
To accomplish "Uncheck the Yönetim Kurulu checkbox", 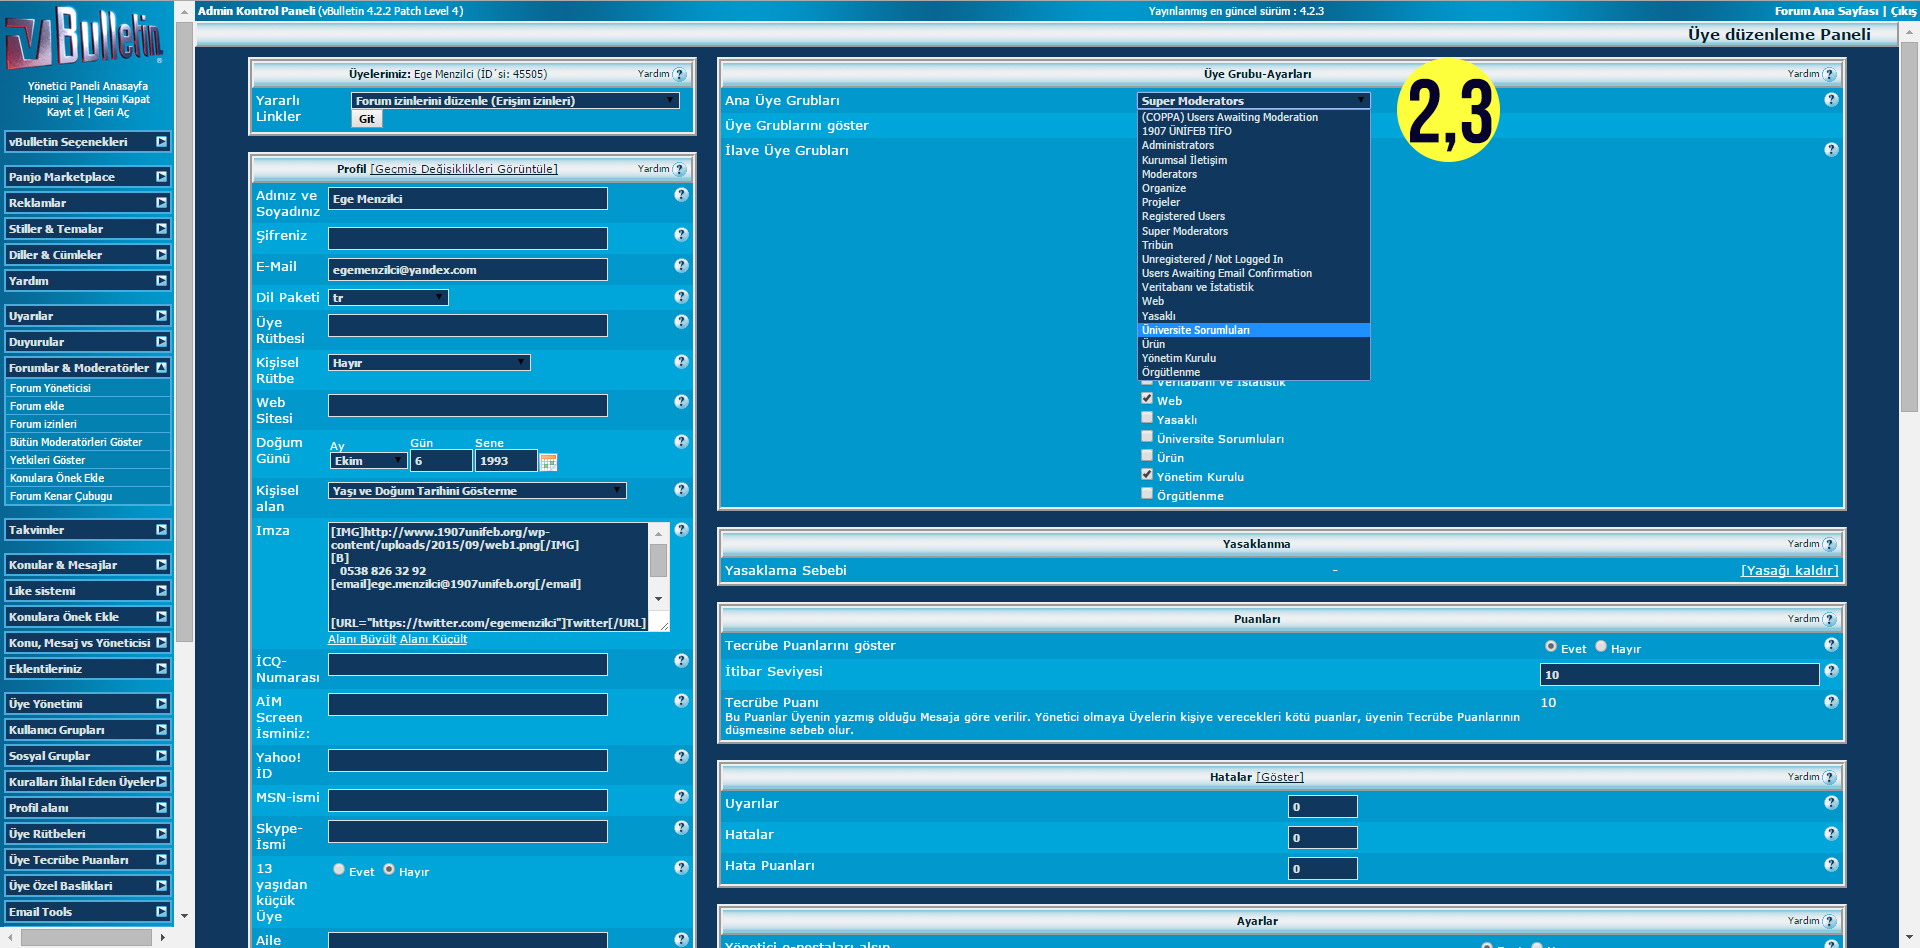I will 1147,475.
